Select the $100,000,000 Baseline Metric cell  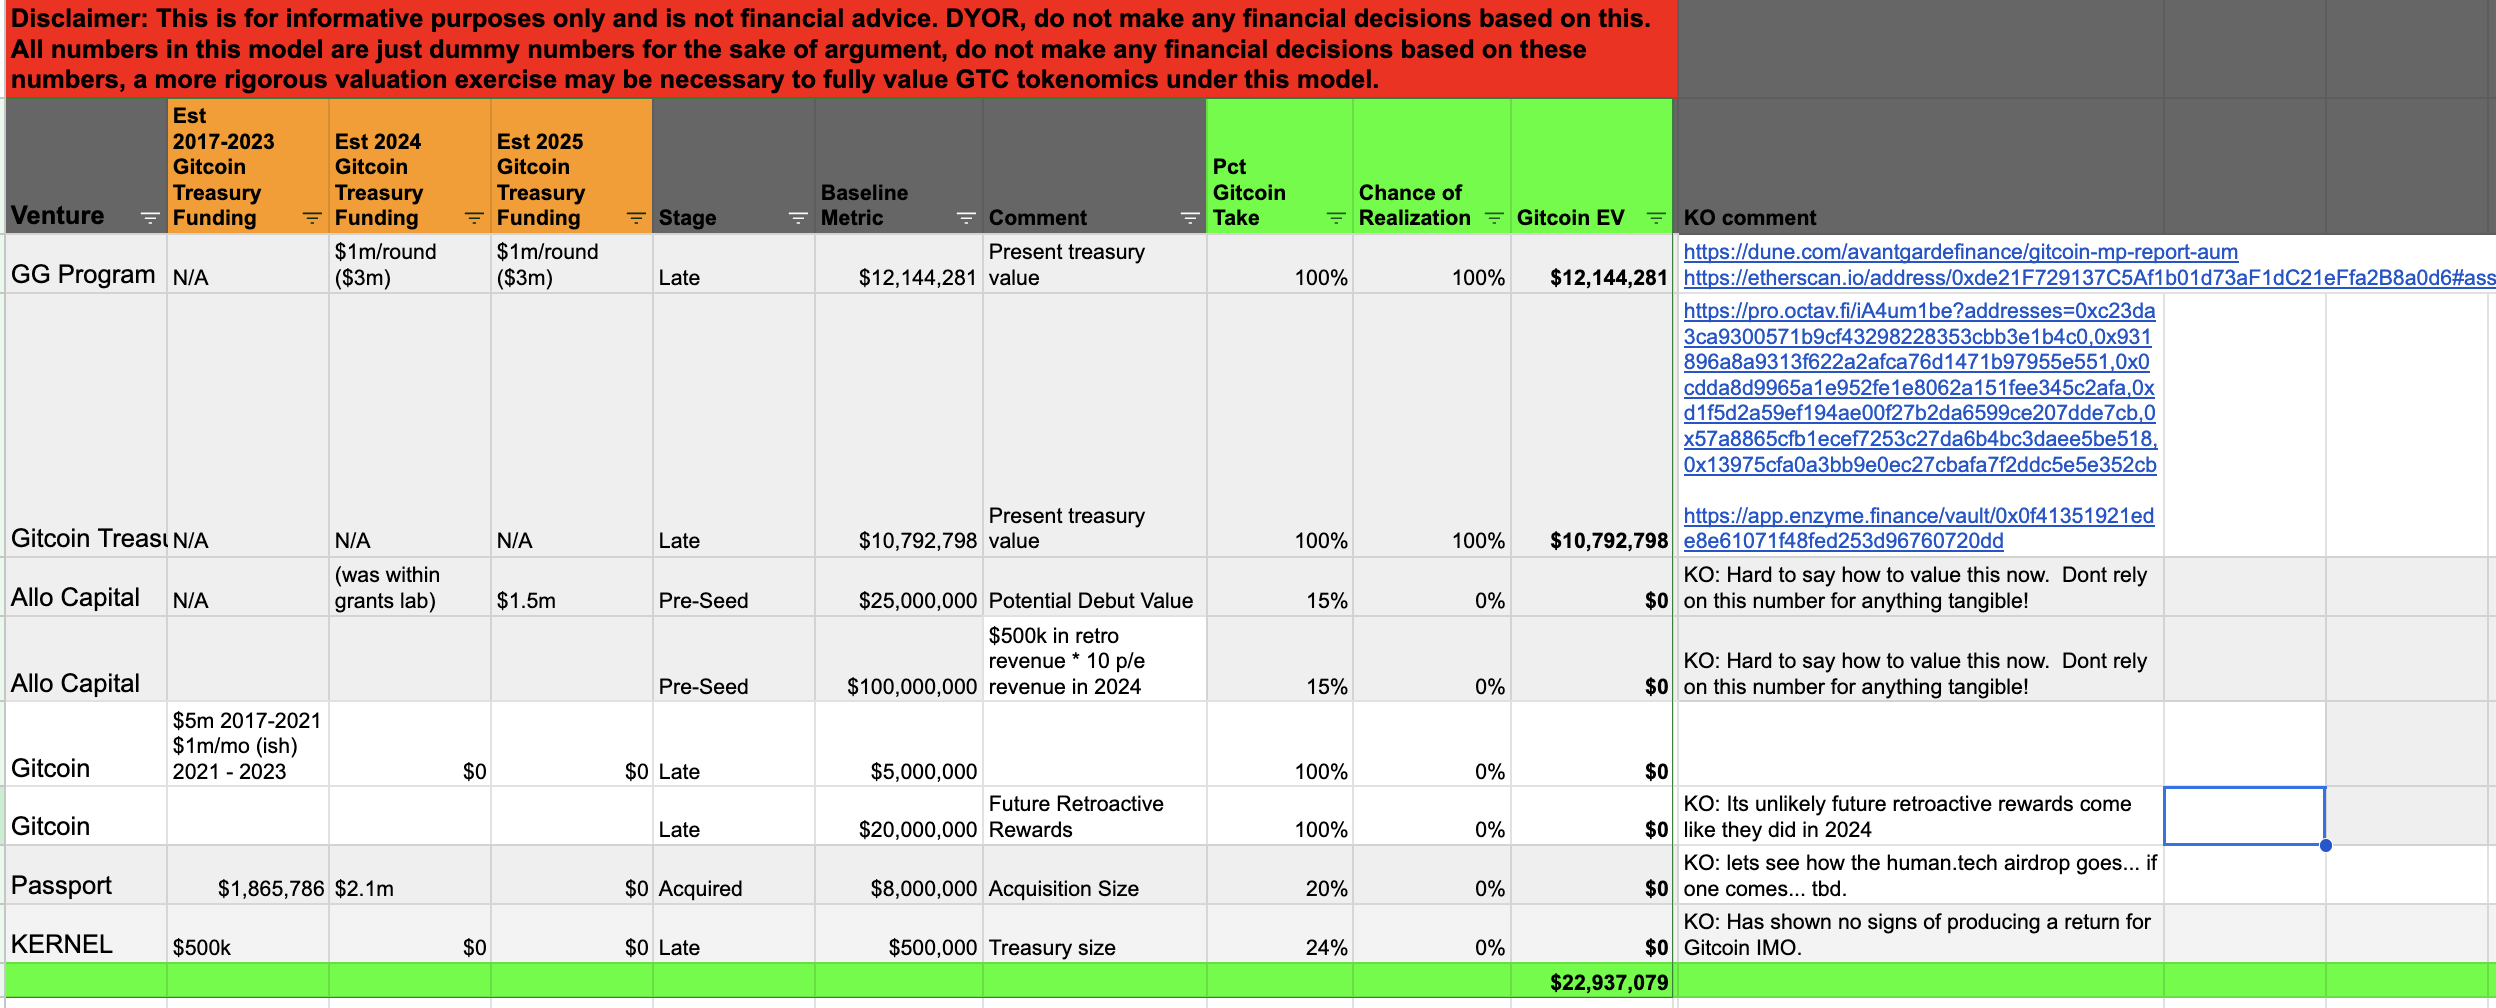tap(899, 659)
